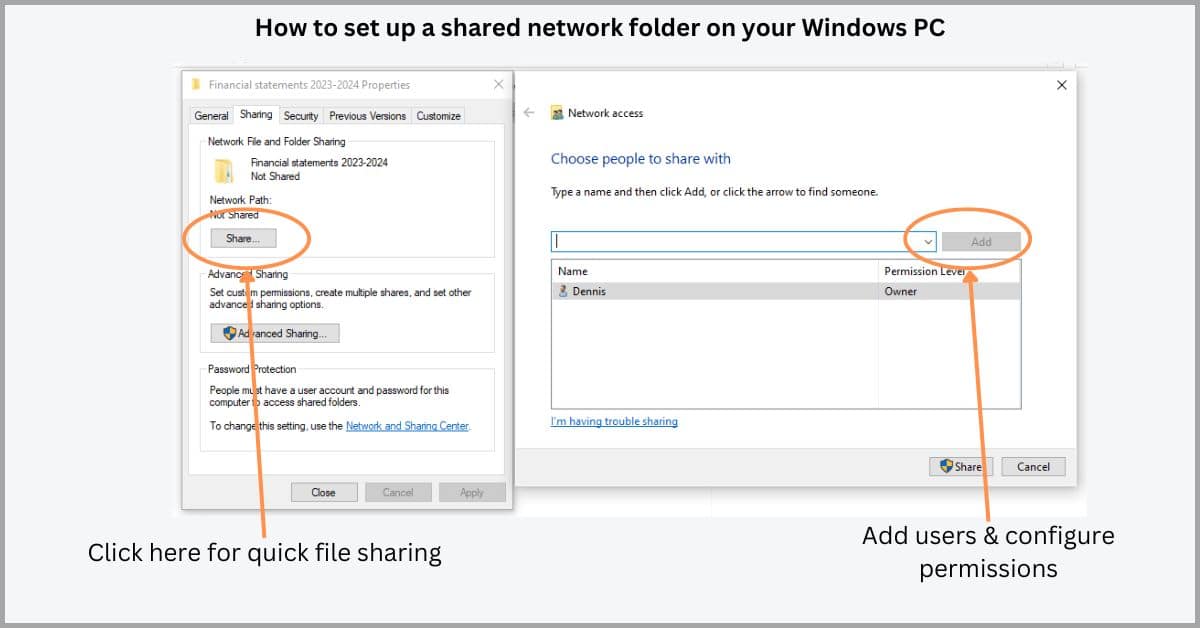Image resolution: width=1200 pixels, height=628 pixels.
Task: Click the Add button
Action: pos(981,241)
